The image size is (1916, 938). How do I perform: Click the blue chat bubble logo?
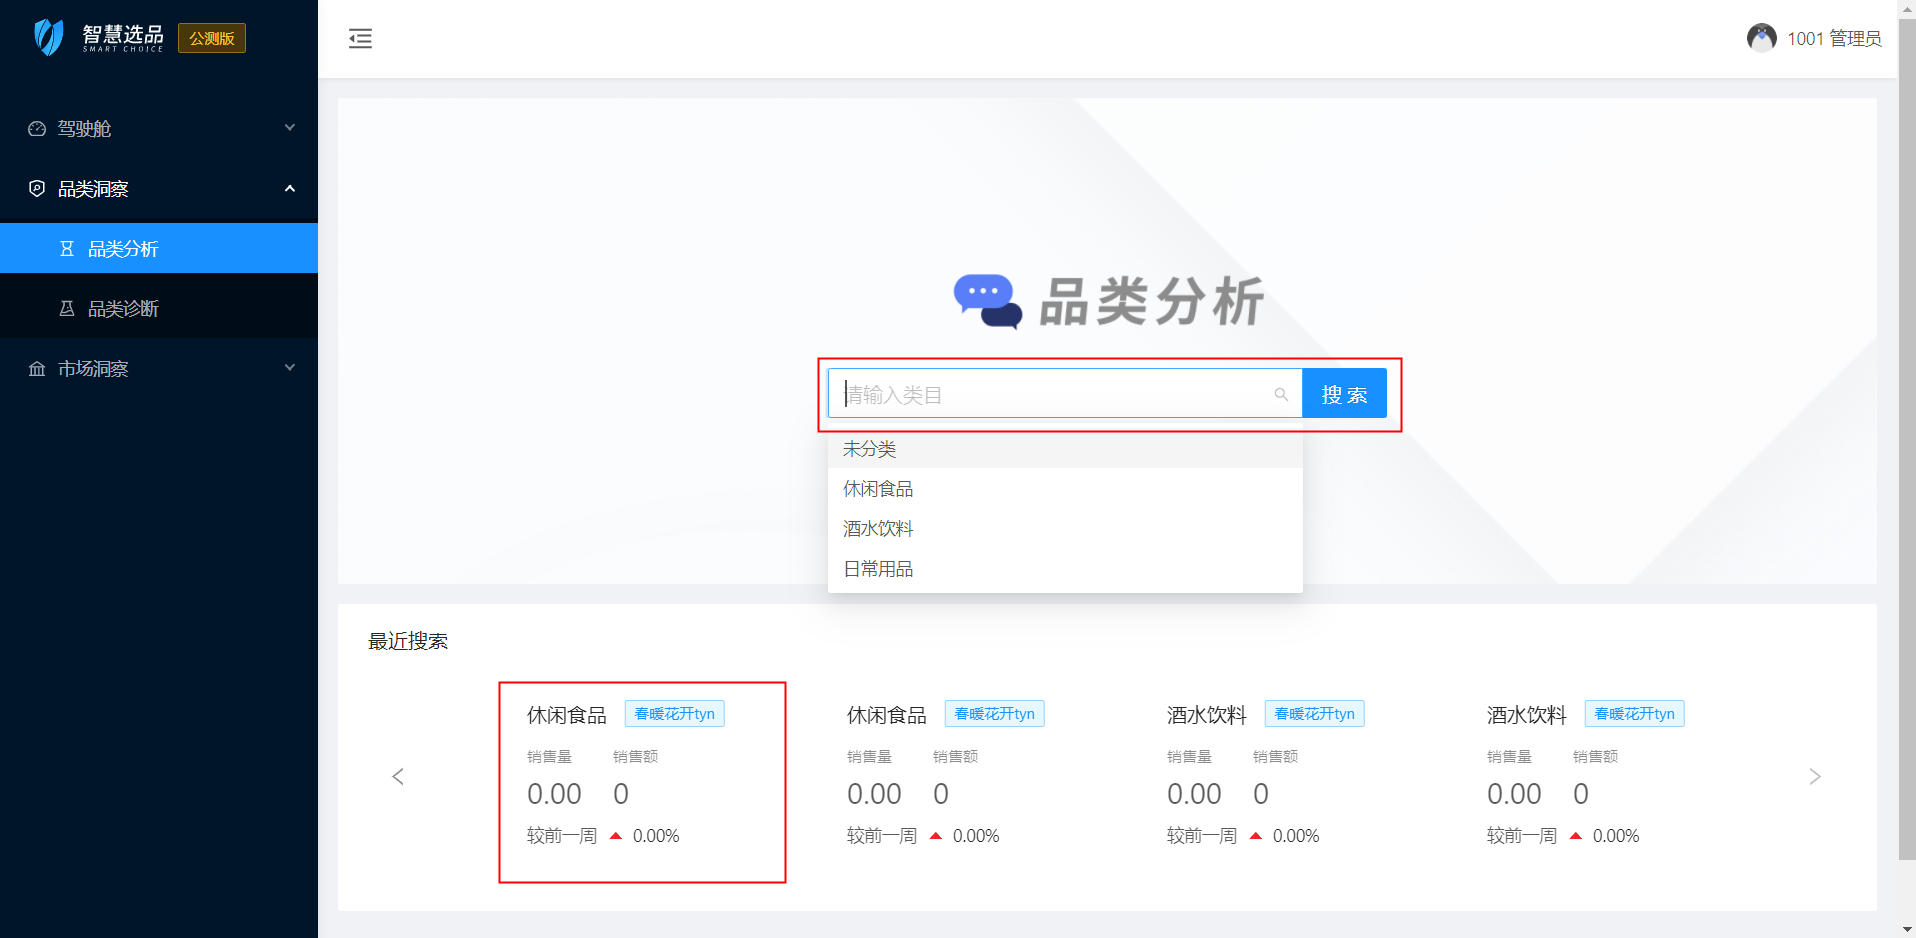[986, 301]
